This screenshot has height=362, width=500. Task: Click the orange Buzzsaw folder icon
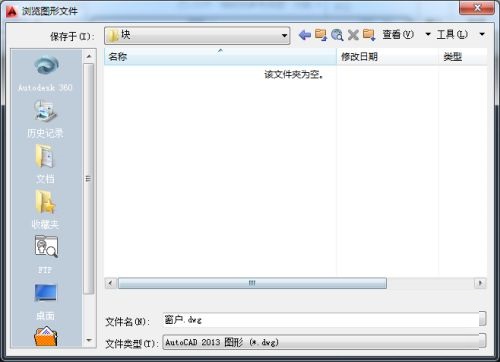coord(46,337)
